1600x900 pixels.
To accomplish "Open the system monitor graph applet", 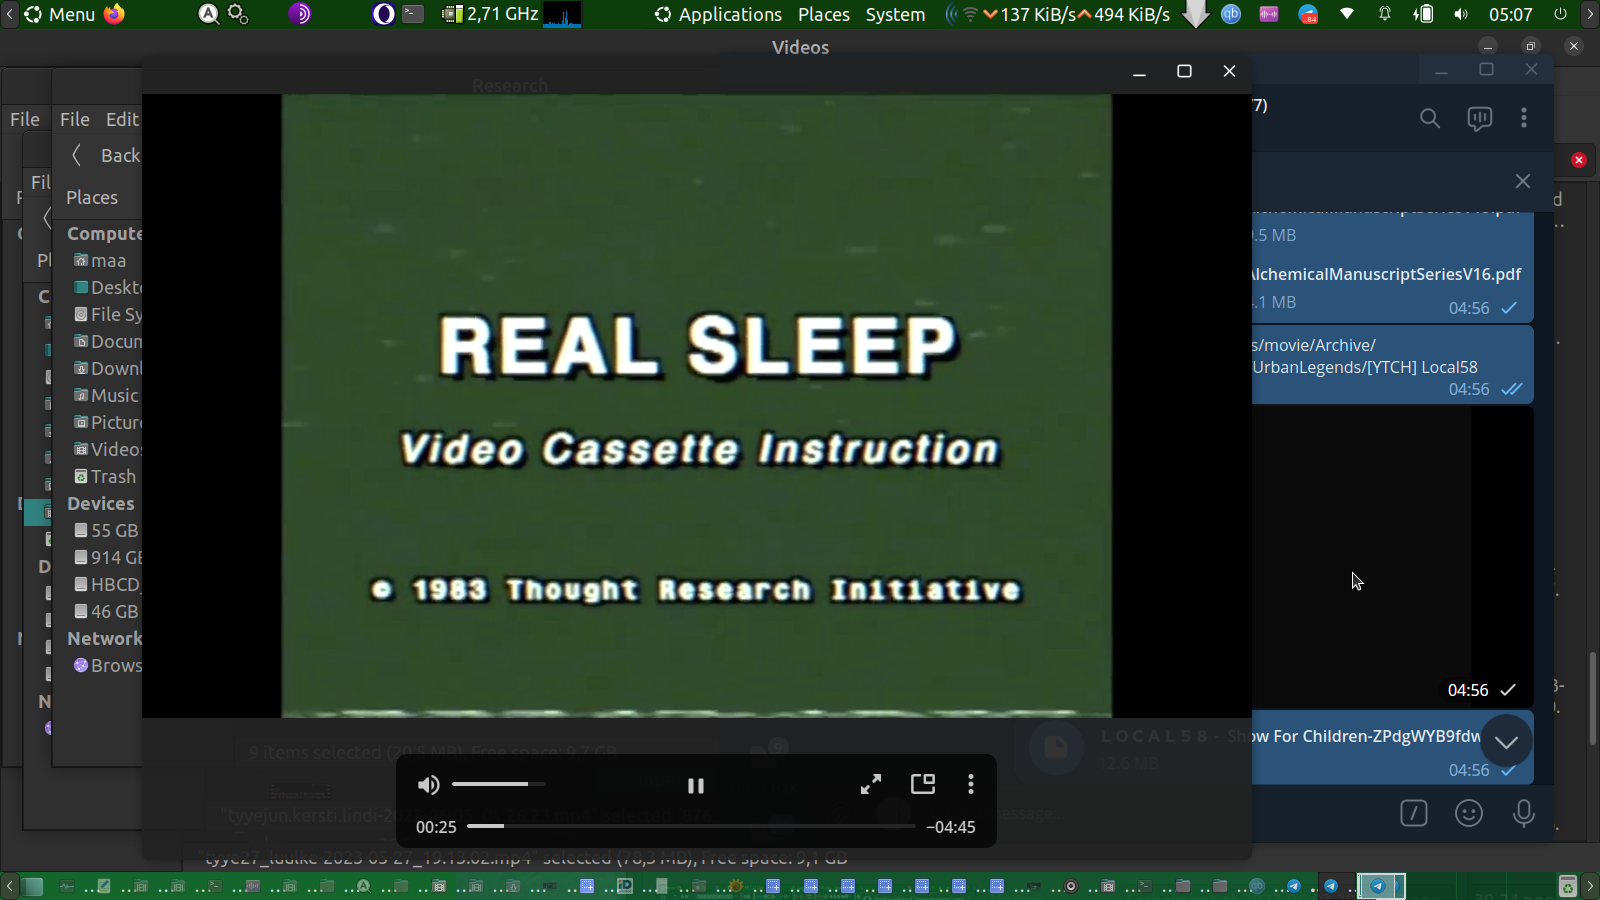I will [562, 14].
